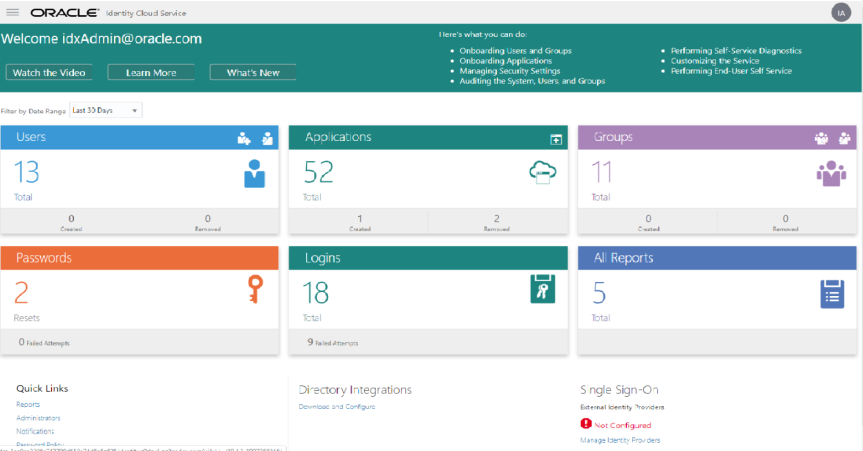Click the 2 password resets count
863x451 pixels.
click(21, 293)
